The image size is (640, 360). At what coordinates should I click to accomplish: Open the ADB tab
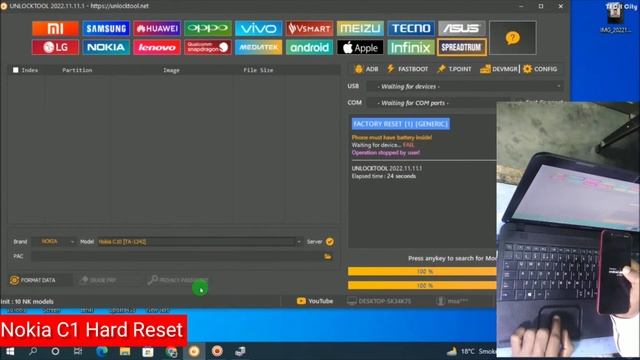click(367, 69)
